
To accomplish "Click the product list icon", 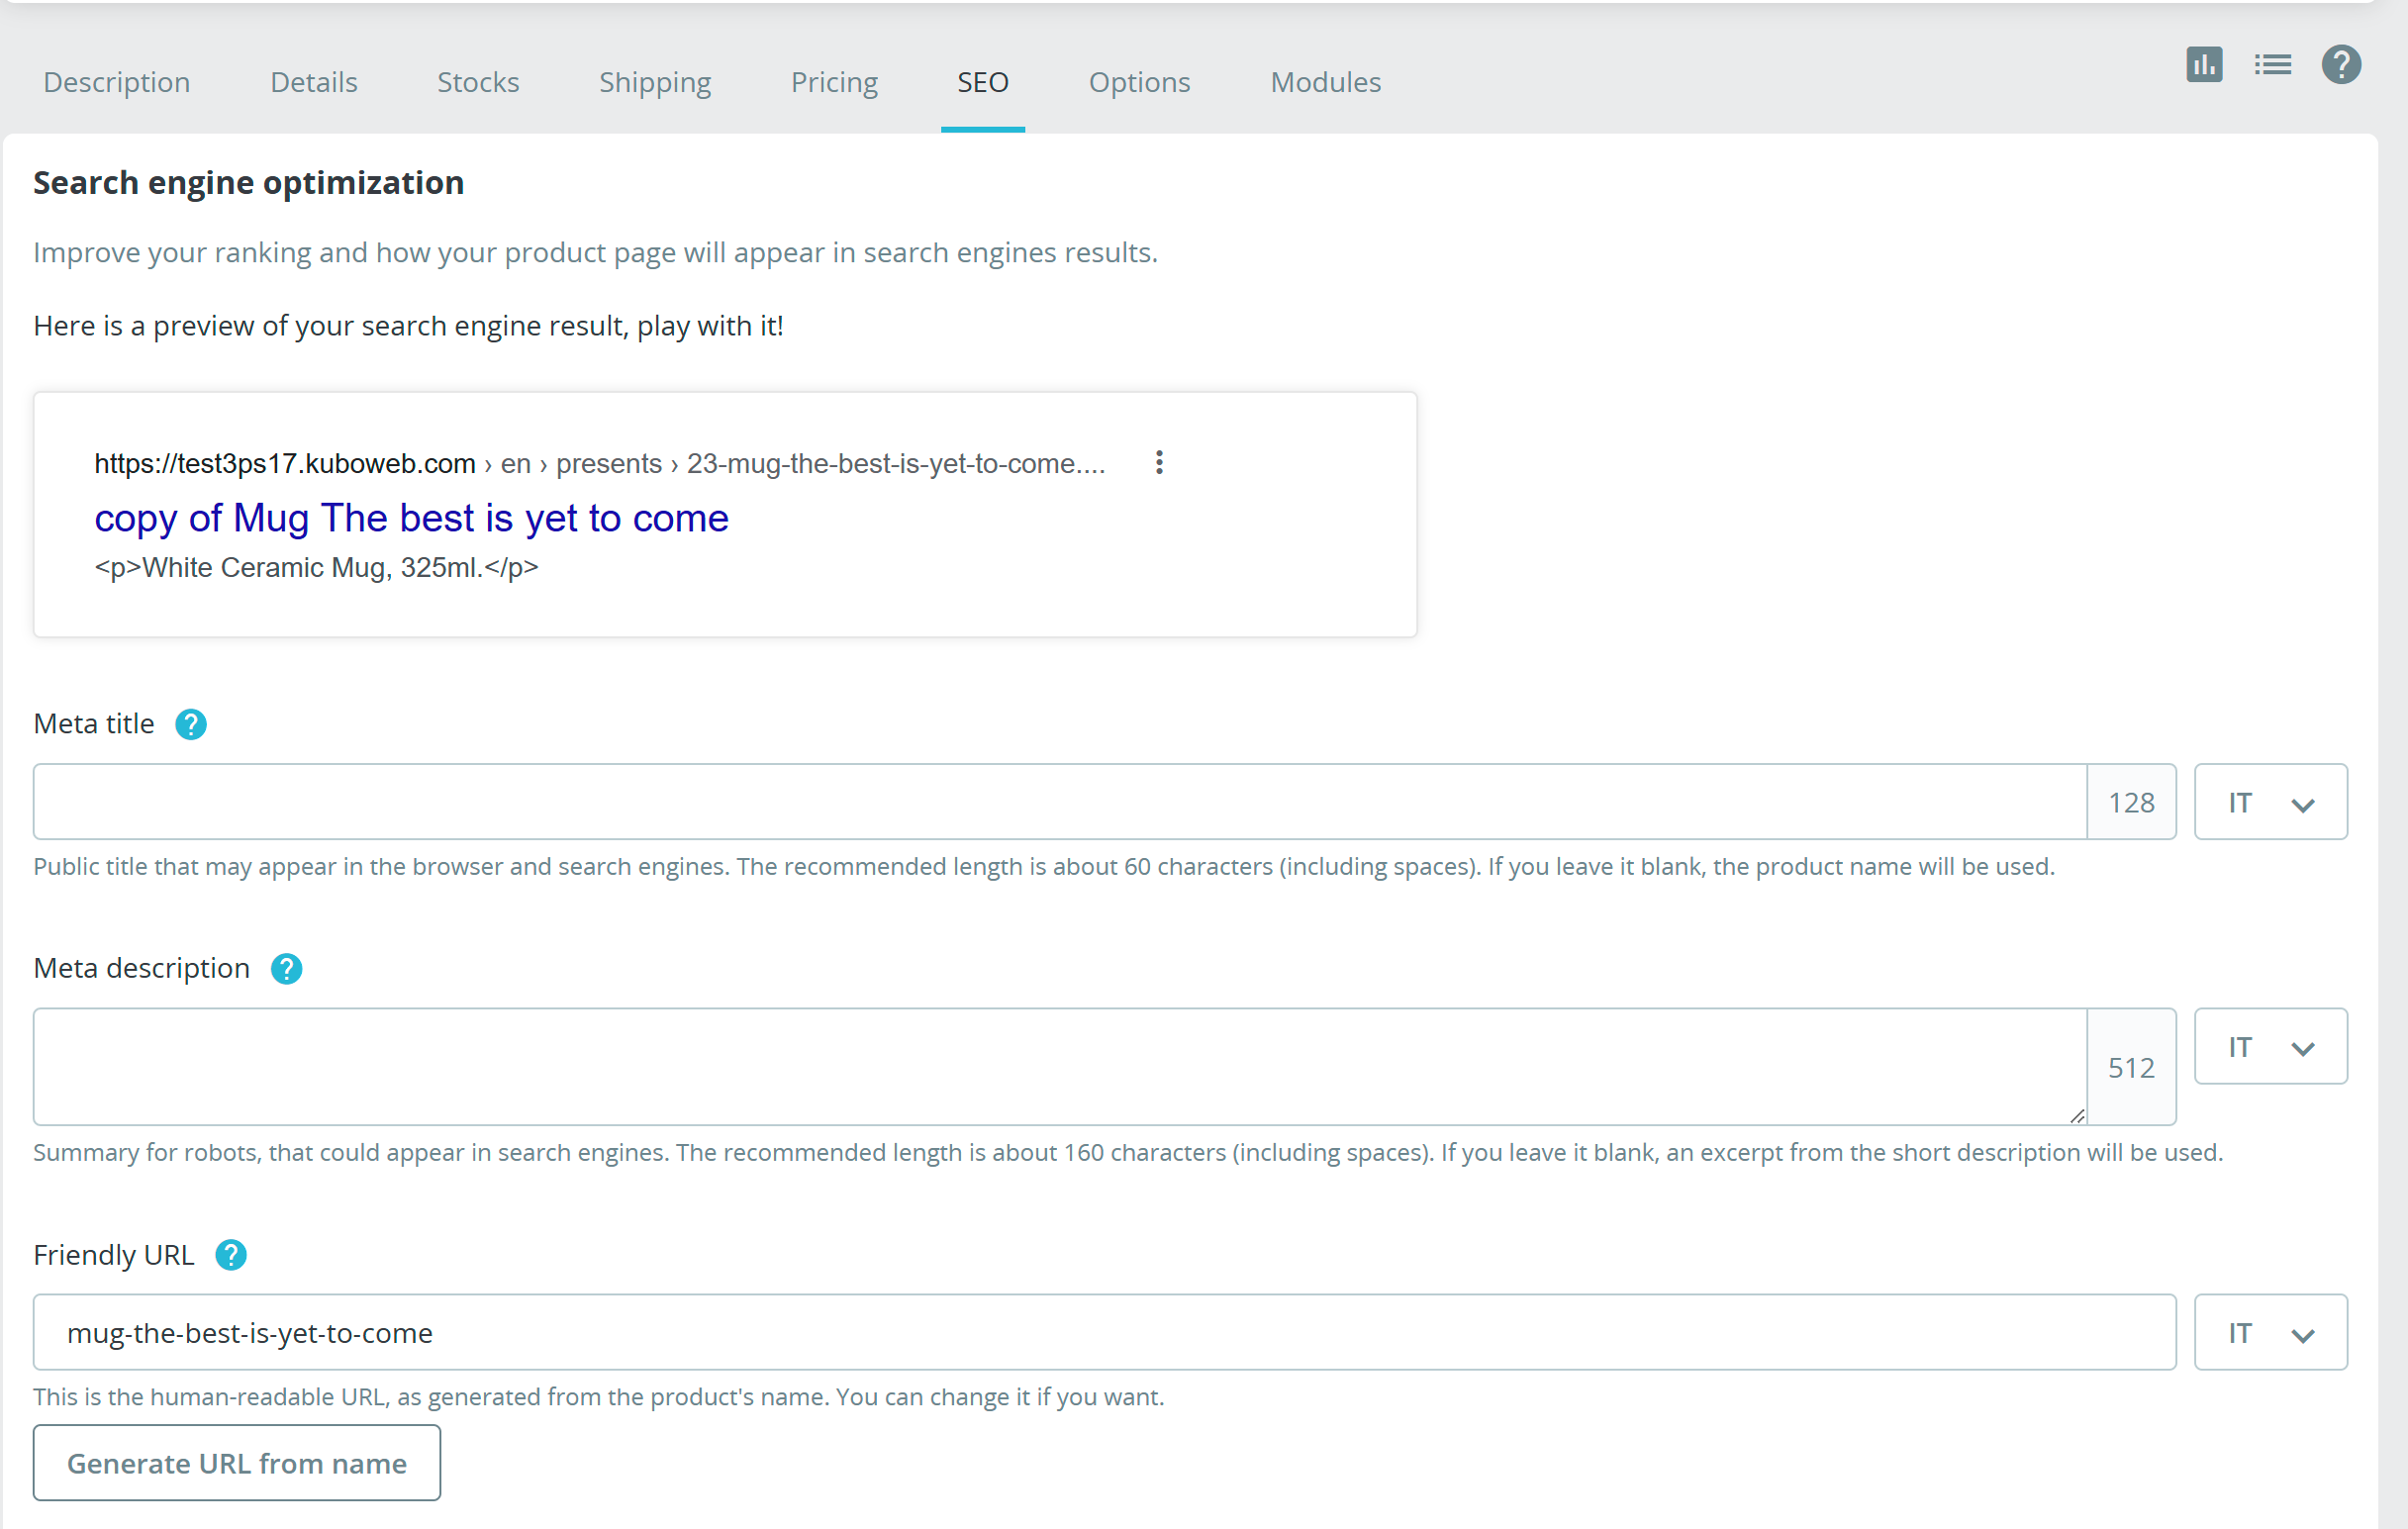I will (x=2272, y=65).
